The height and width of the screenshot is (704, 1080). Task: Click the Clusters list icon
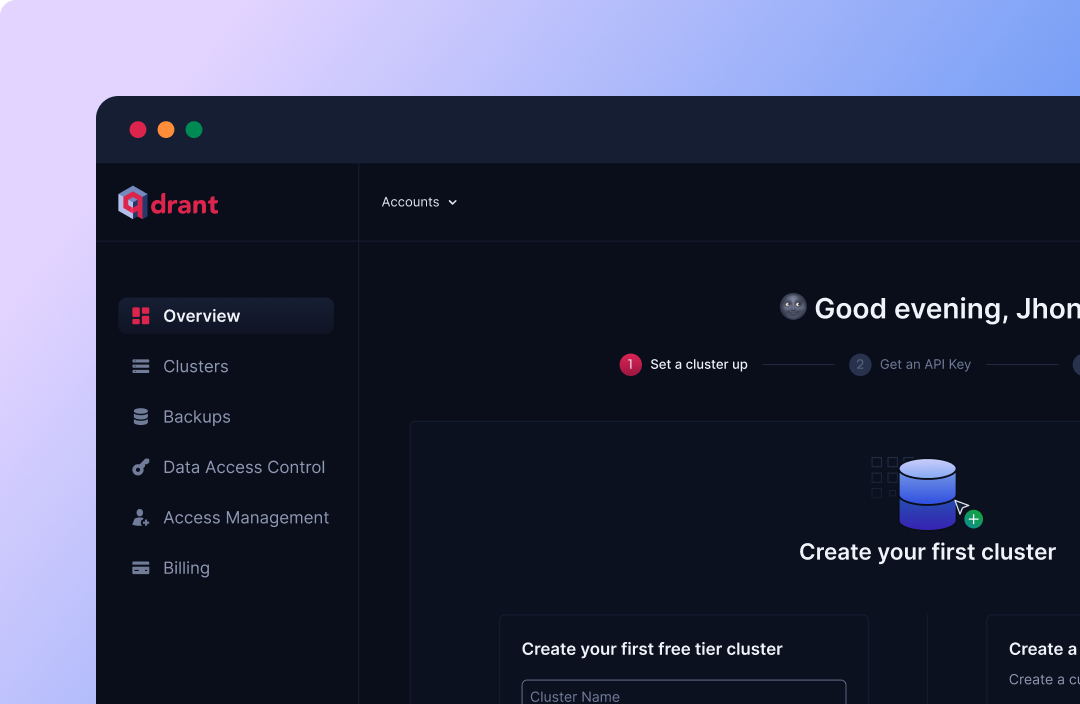click(x=140, y=366)
